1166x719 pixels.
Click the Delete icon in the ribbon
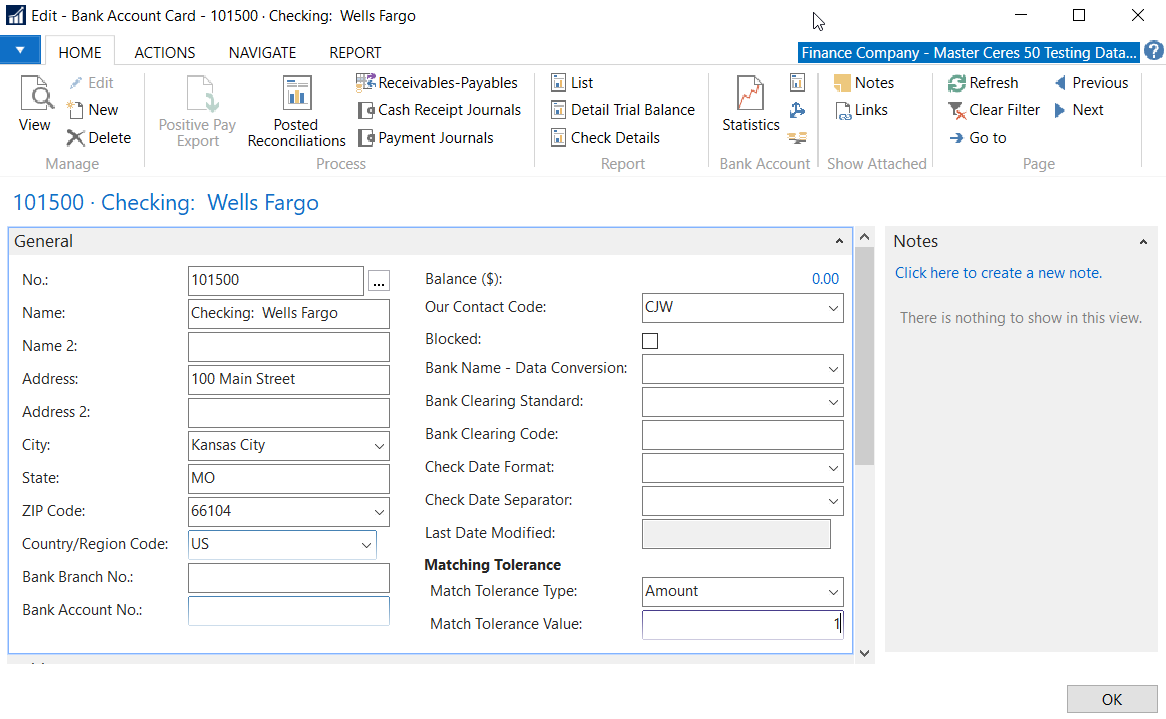[76, 138]
